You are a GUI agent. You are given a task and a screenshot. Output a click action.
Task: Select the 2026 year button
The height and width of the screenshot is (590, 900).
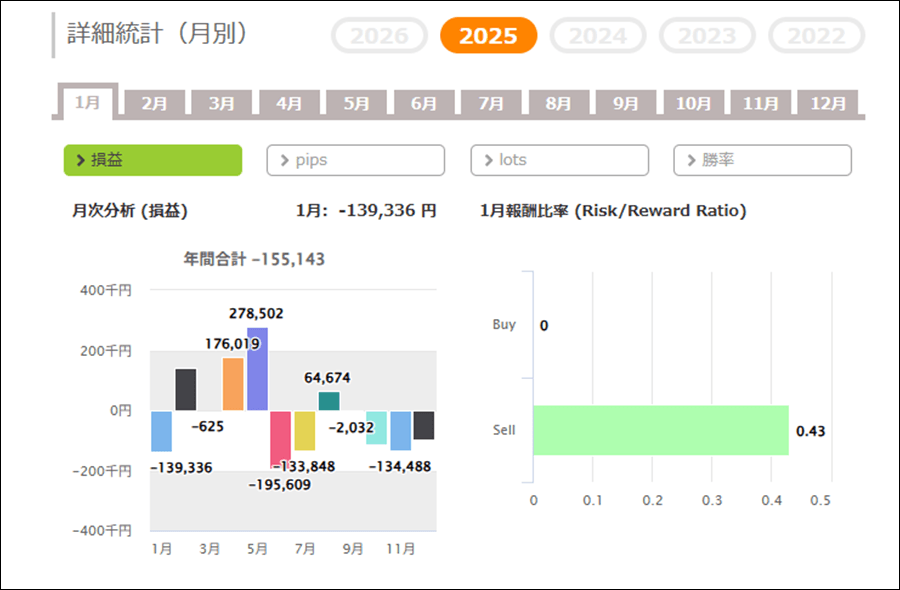(379, 36)
